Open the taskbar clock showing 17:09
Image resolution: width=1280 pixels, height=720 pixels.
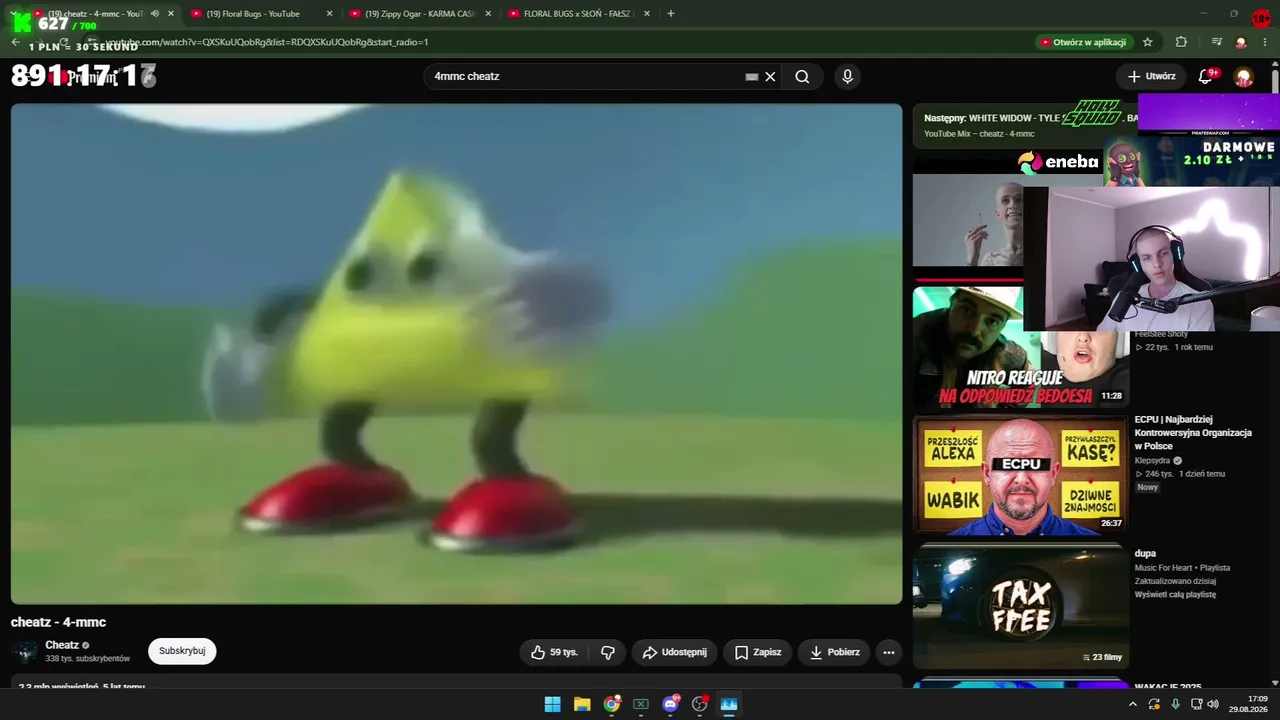pos(1248,704)
